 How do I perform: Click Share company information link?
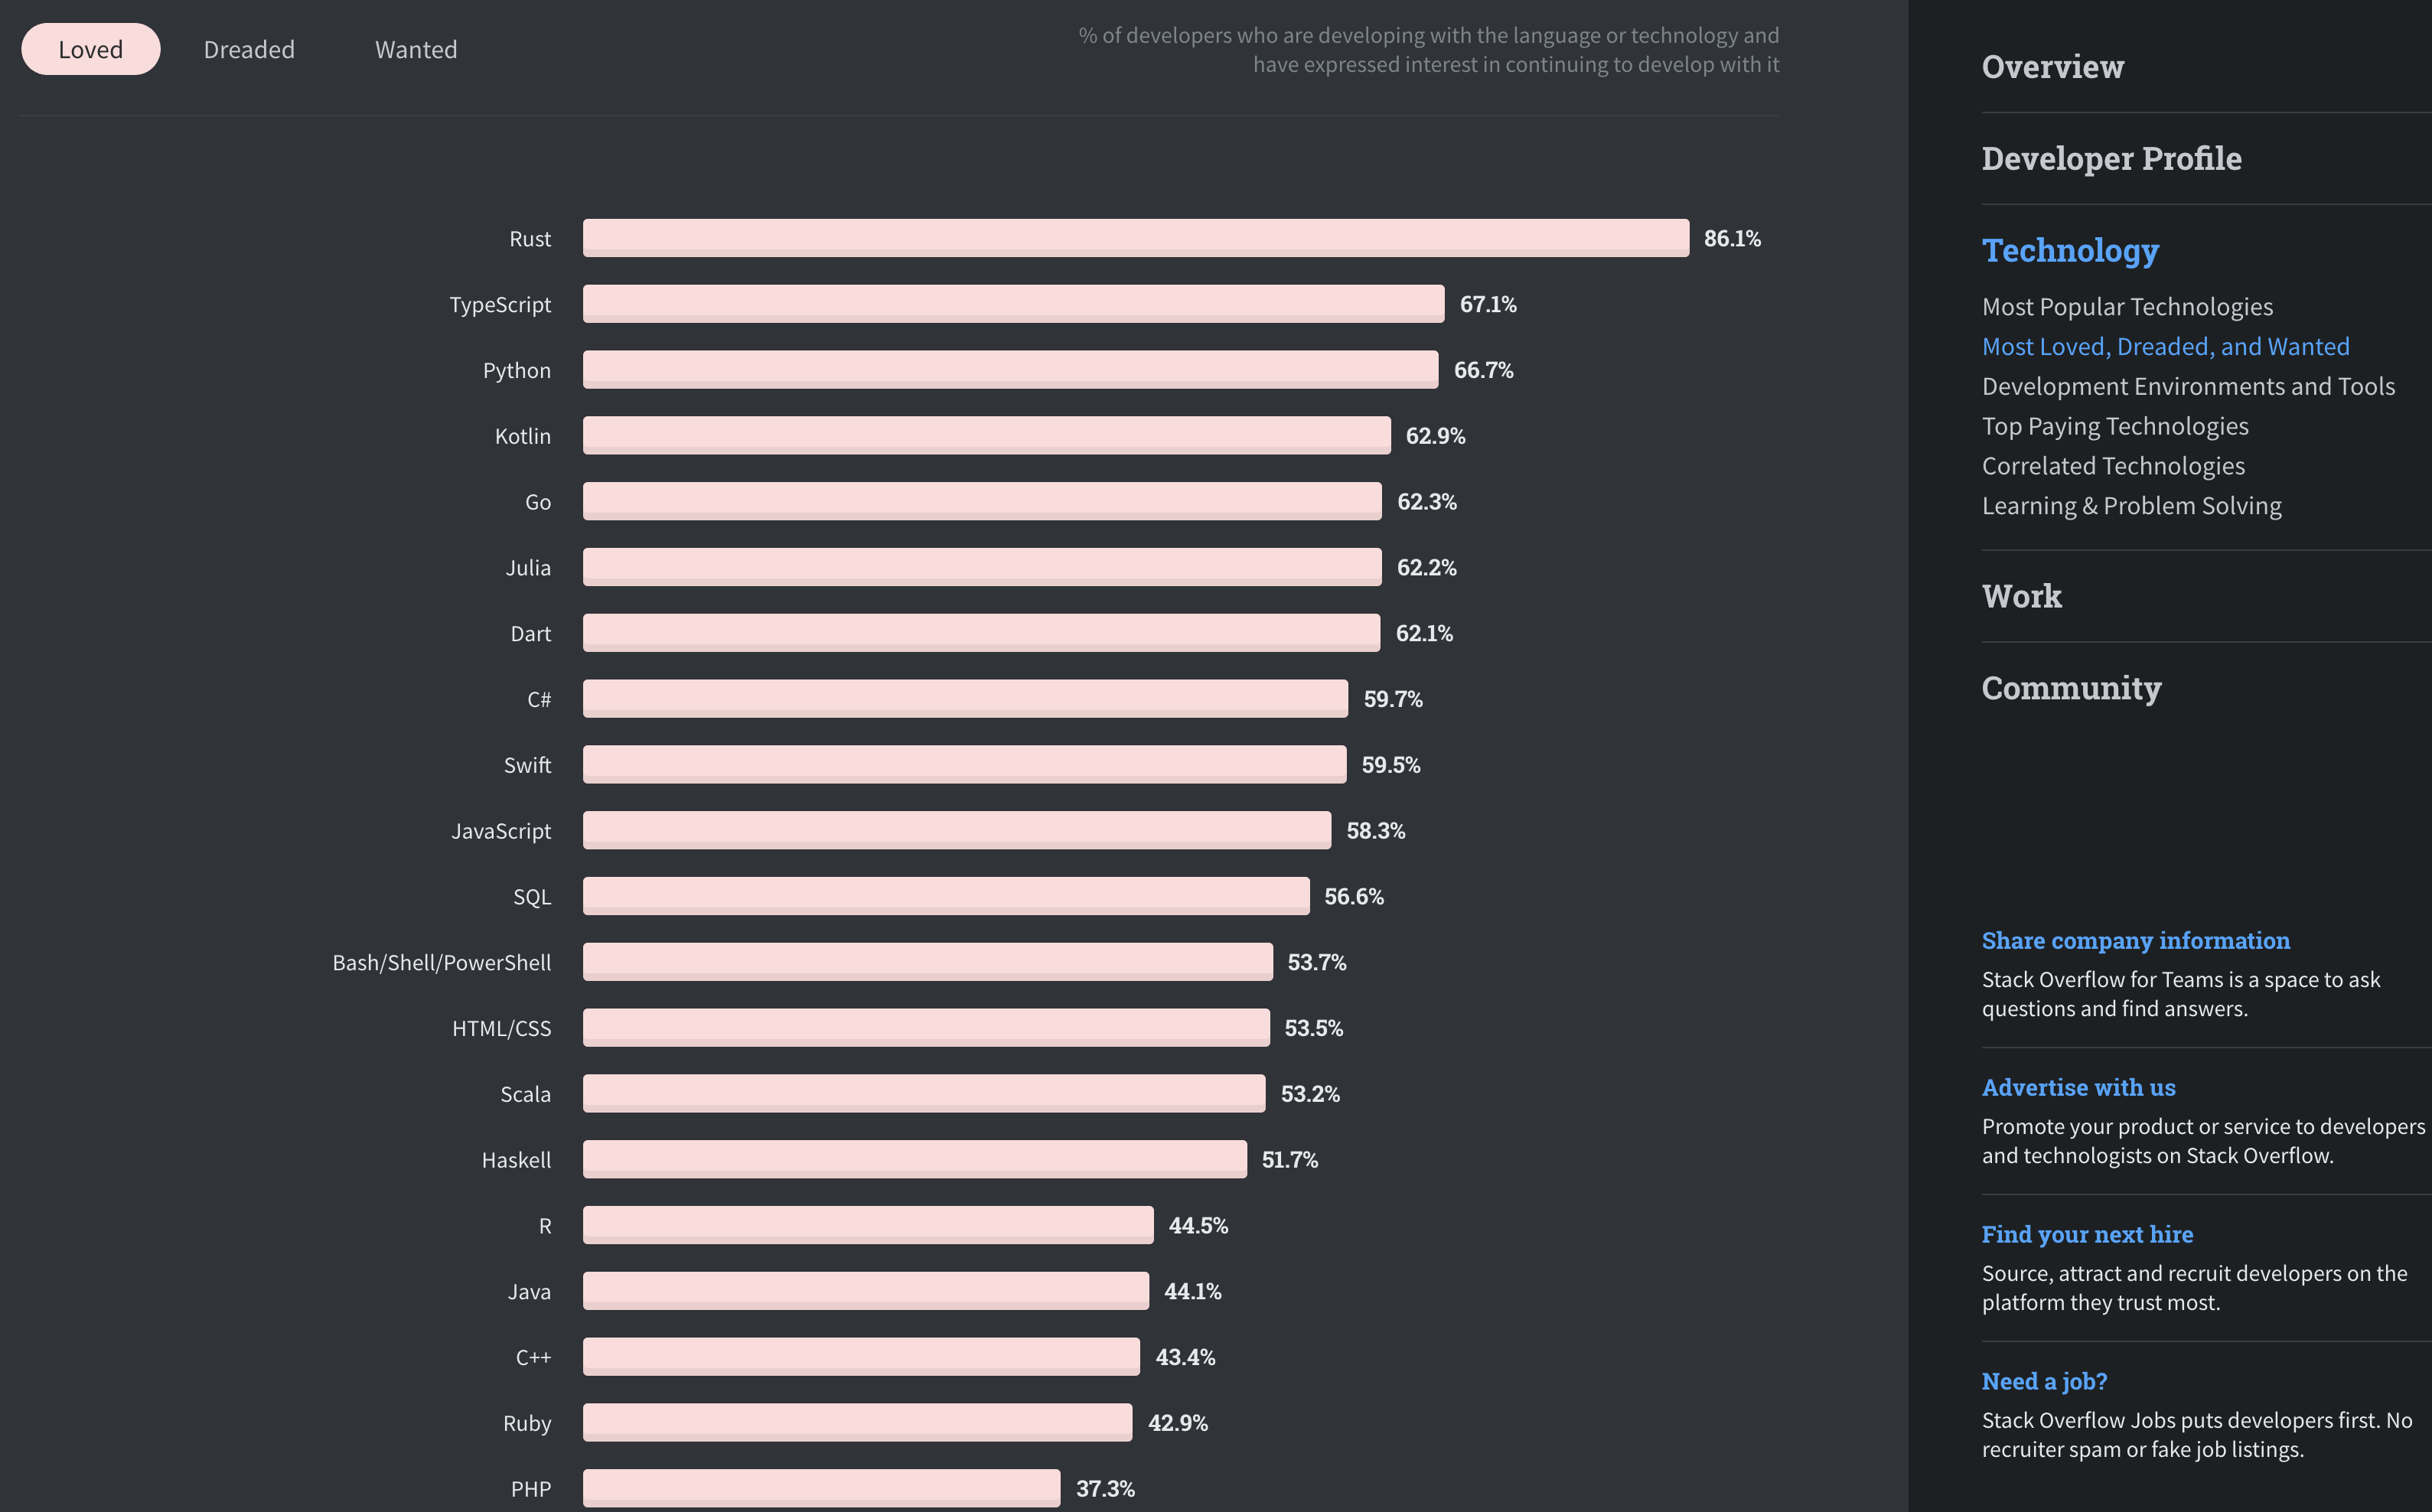pyautogui.click(x=2135, y=940)
